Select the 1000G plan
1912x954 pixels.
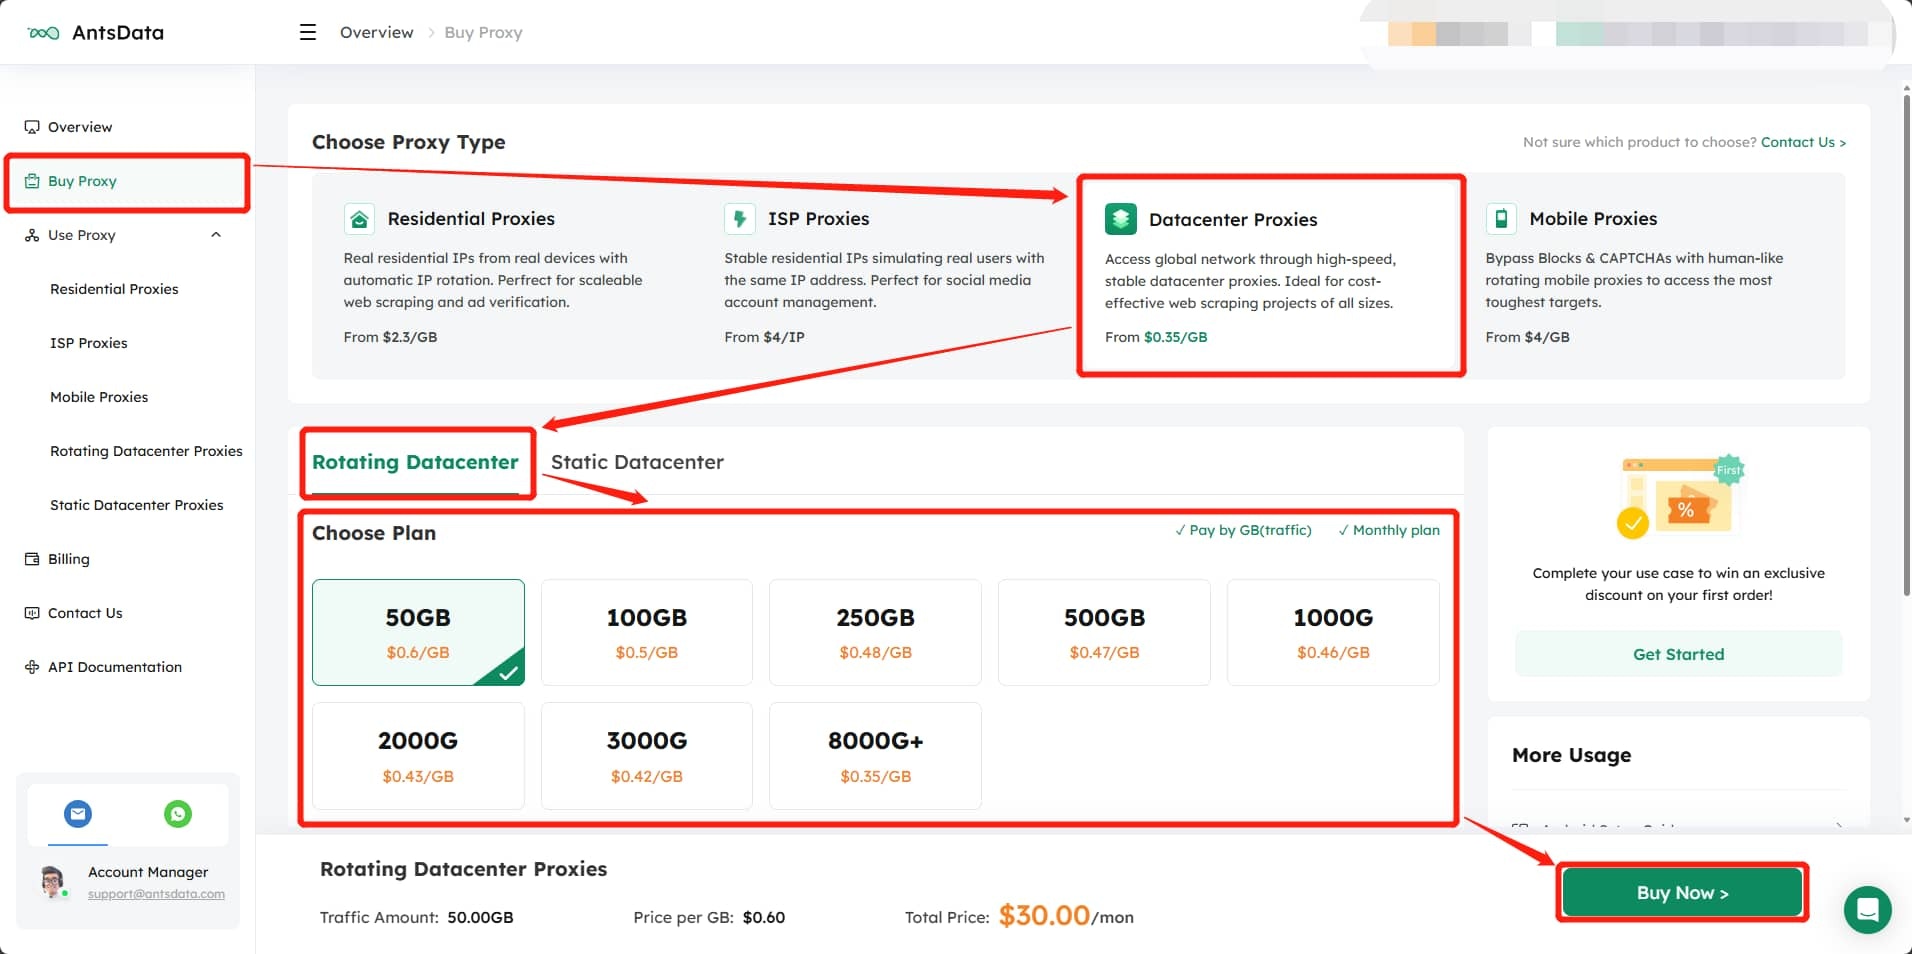pos(1333,632)
